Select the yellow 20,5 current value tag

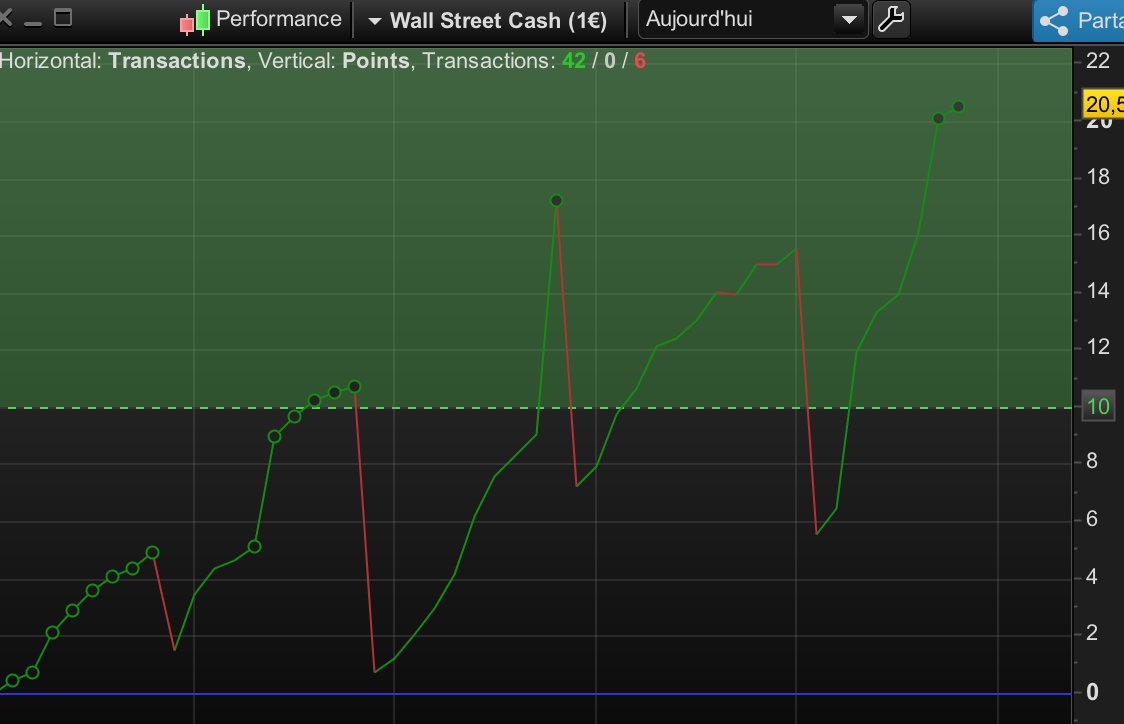[1102, 104]
